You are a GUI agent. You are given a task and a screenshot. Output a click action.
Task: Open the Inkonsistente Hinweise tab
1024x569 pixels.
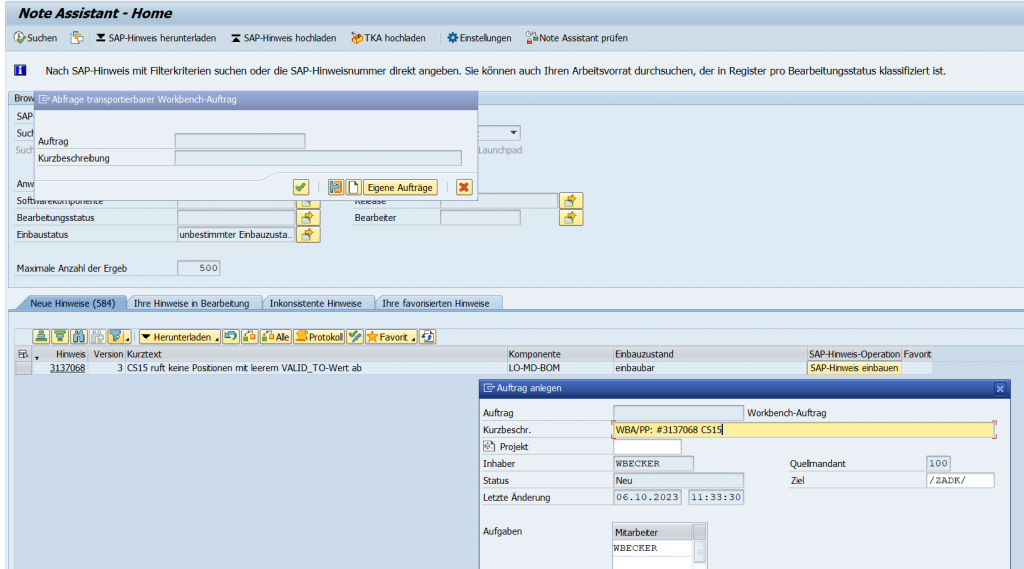315,303
